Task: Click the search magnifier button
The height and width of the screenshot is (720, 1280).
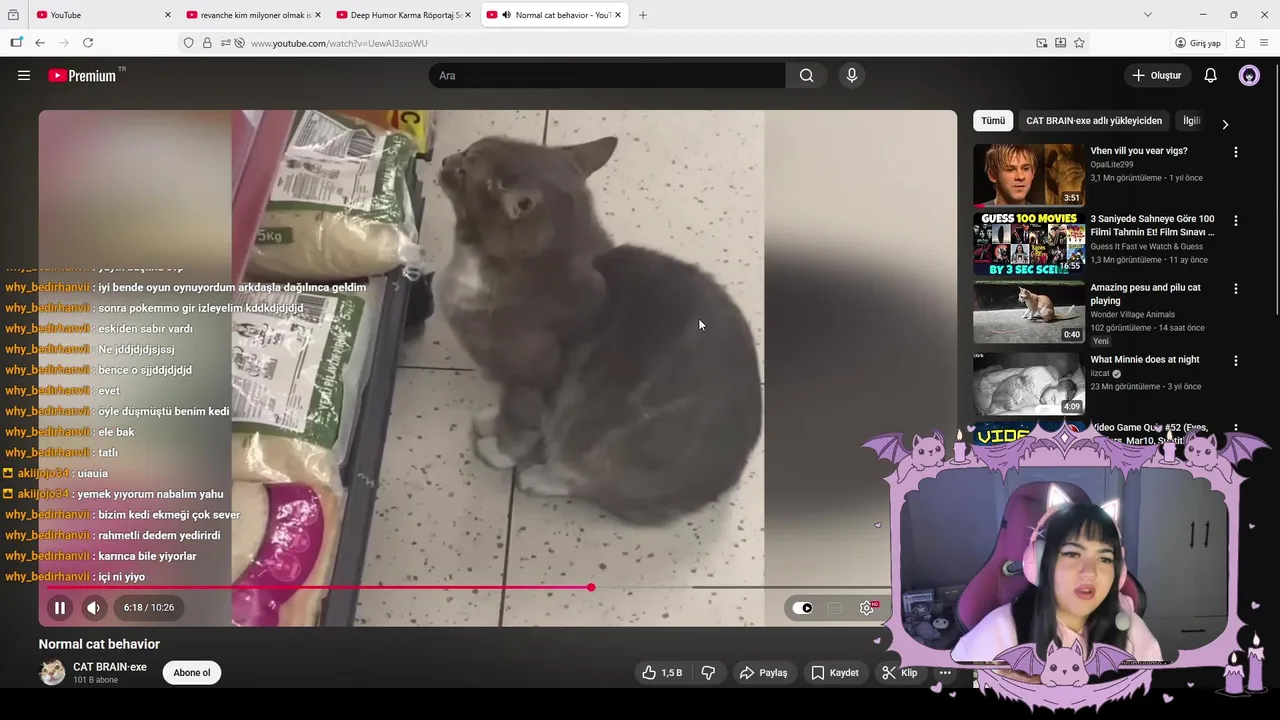Action: [806, 75]
